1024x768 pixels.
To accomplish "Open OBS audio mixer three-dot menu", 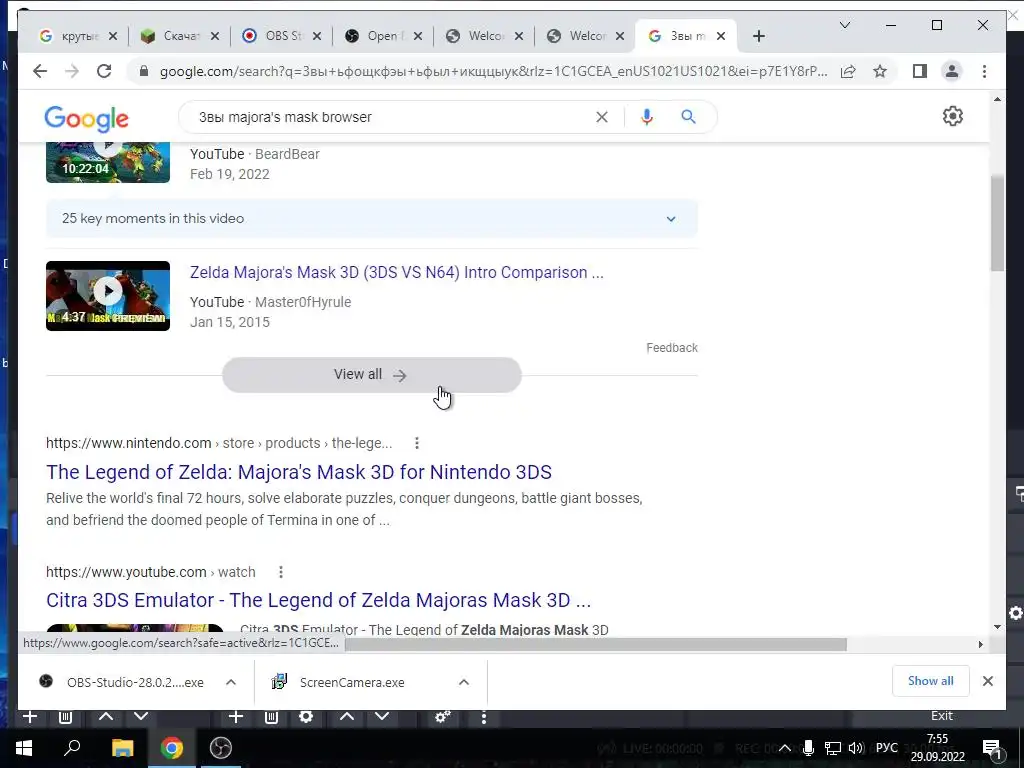I will click(x=484, y=717).
